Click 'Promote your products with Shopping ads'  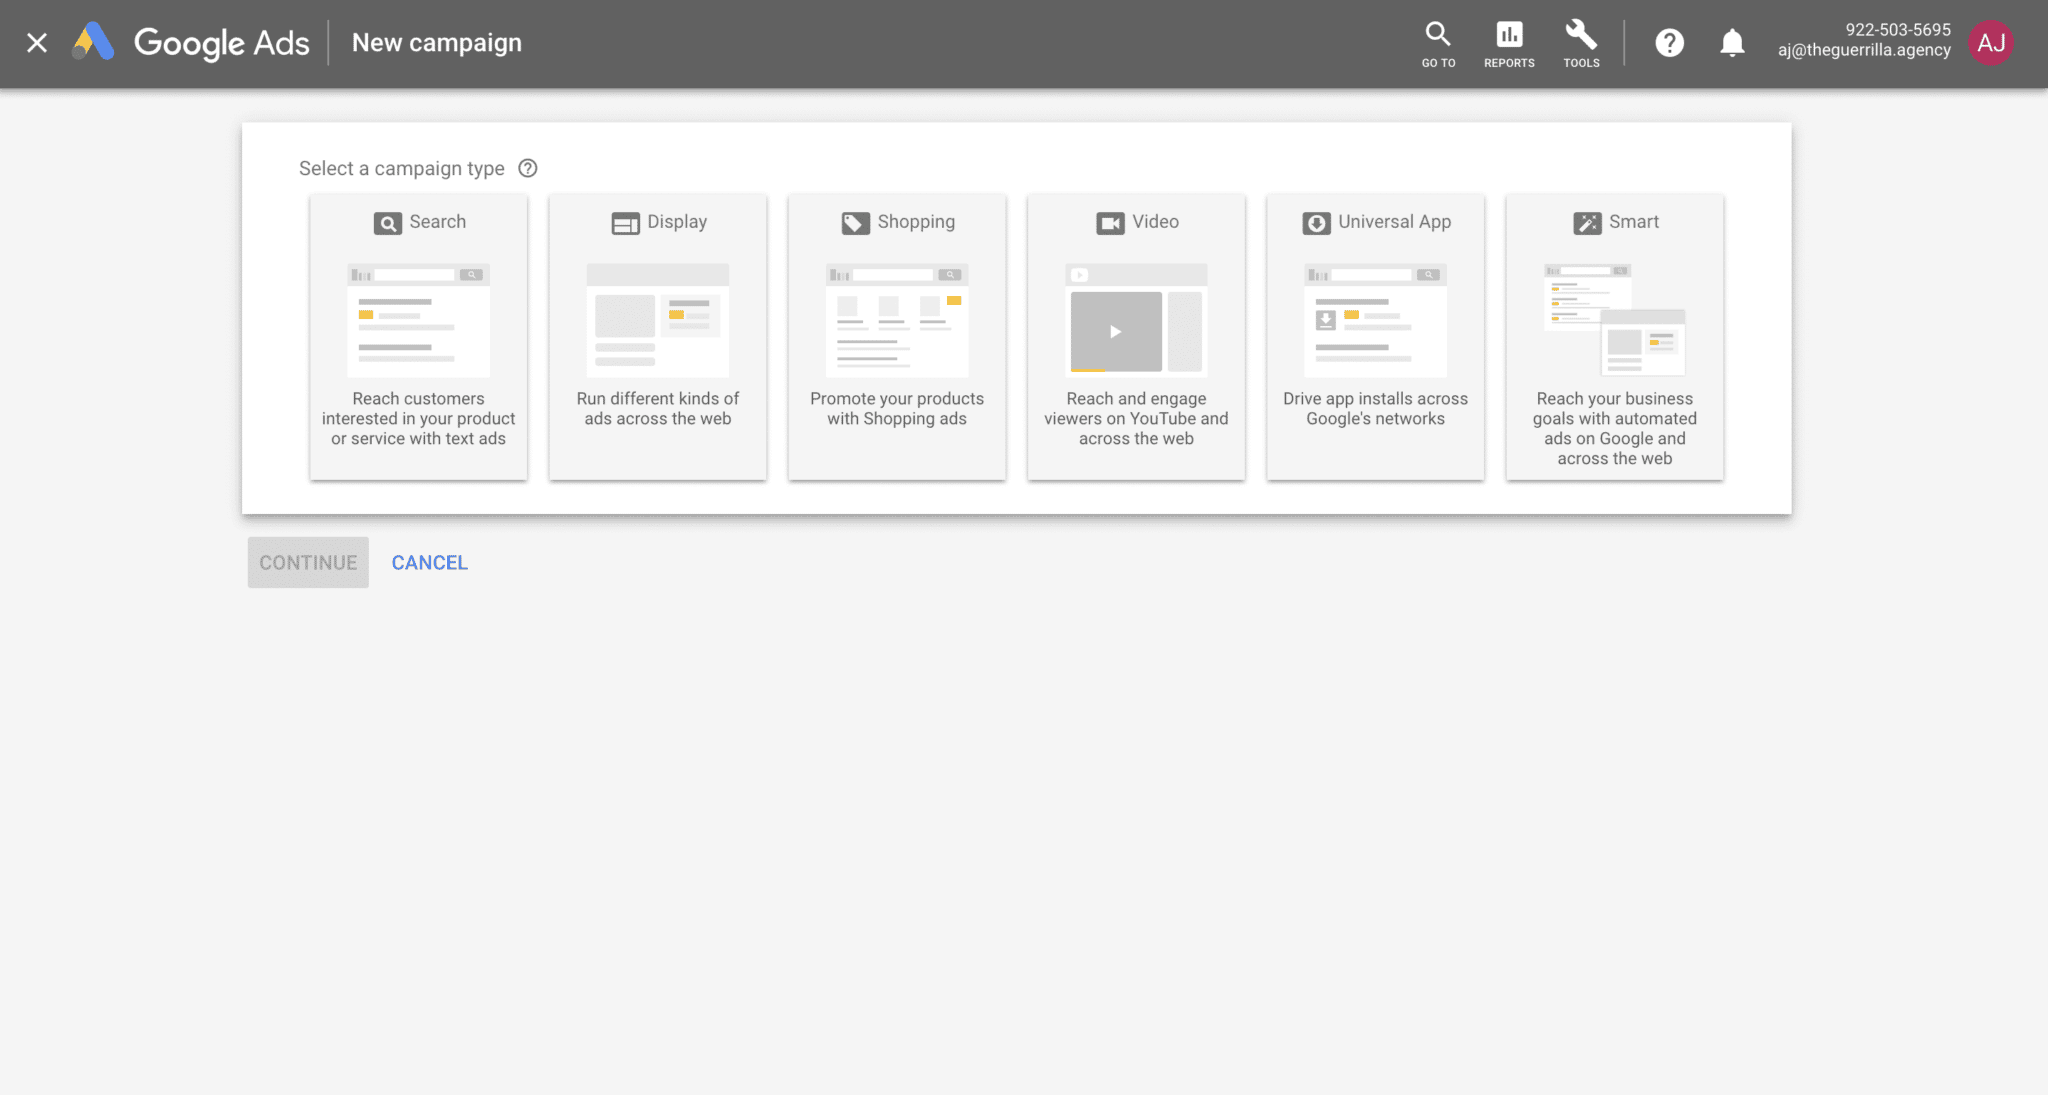897,408
